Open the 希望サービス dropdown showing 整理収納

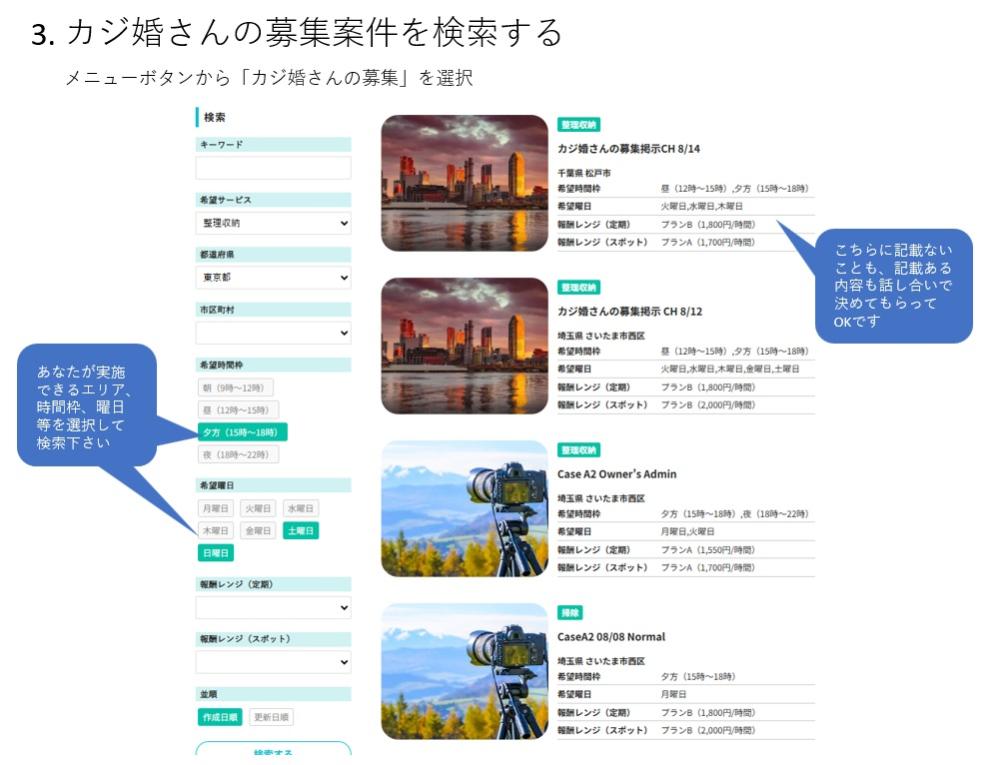point(273,223)
